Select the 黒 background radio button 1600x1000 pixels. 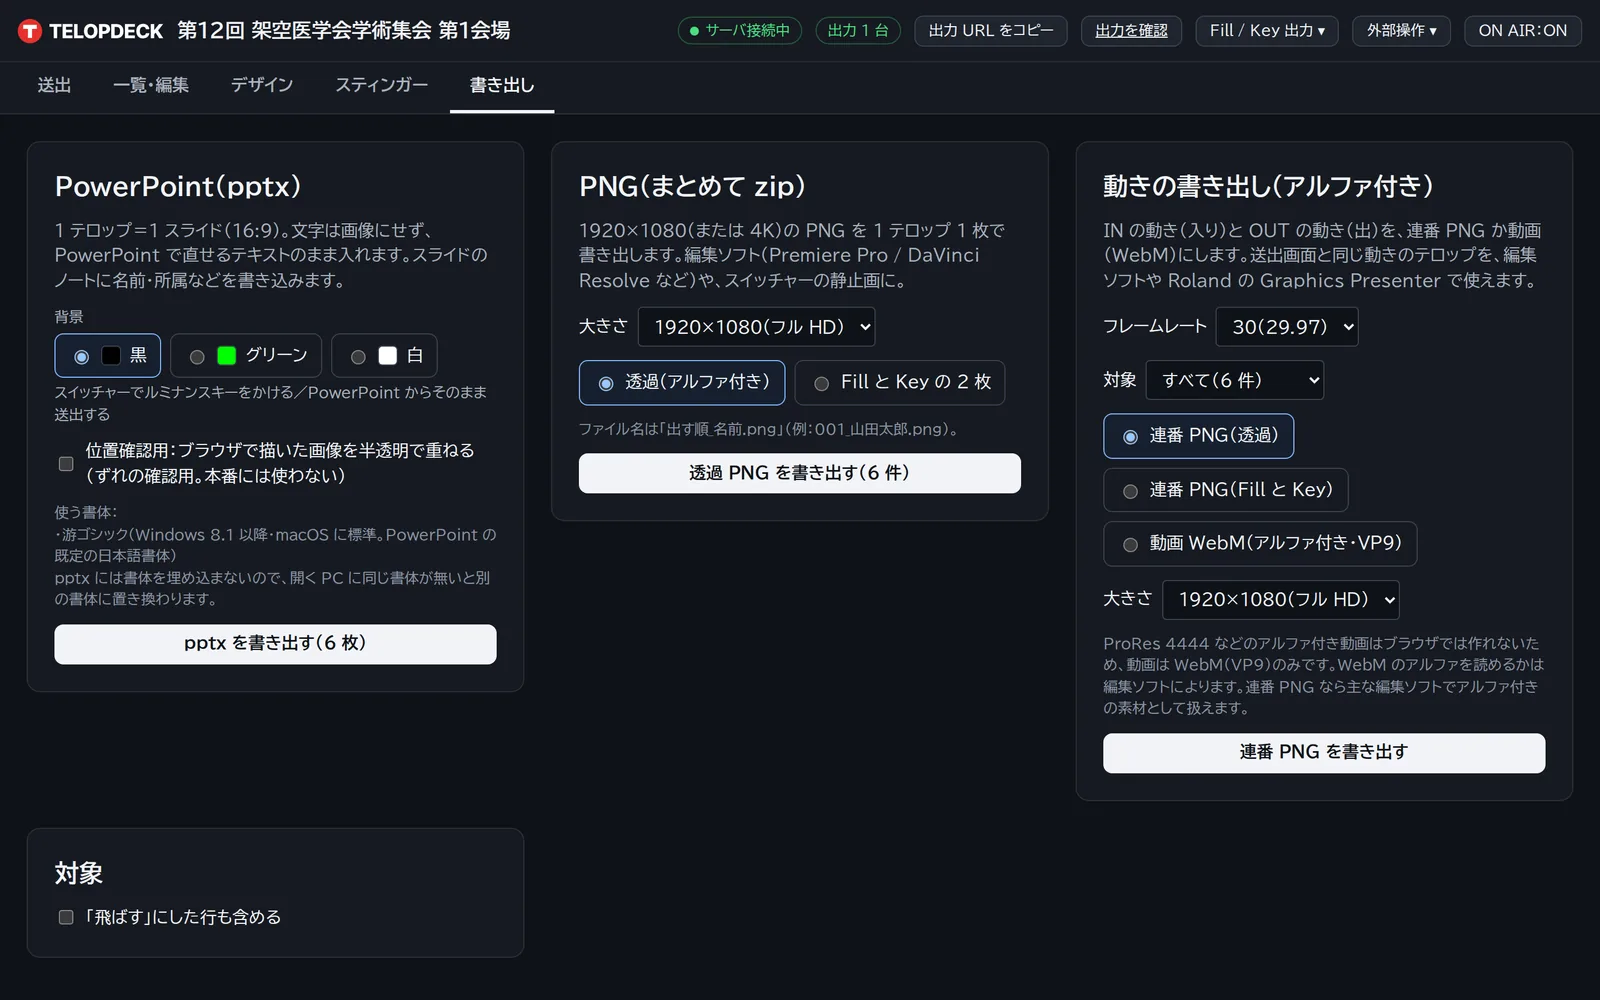pos(82,357)
